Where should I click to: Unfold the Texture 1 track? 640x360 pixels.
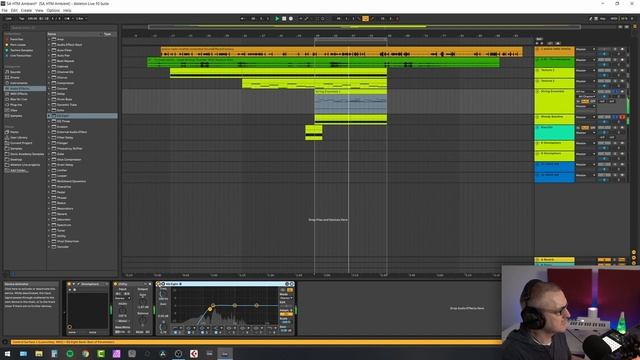538,70
